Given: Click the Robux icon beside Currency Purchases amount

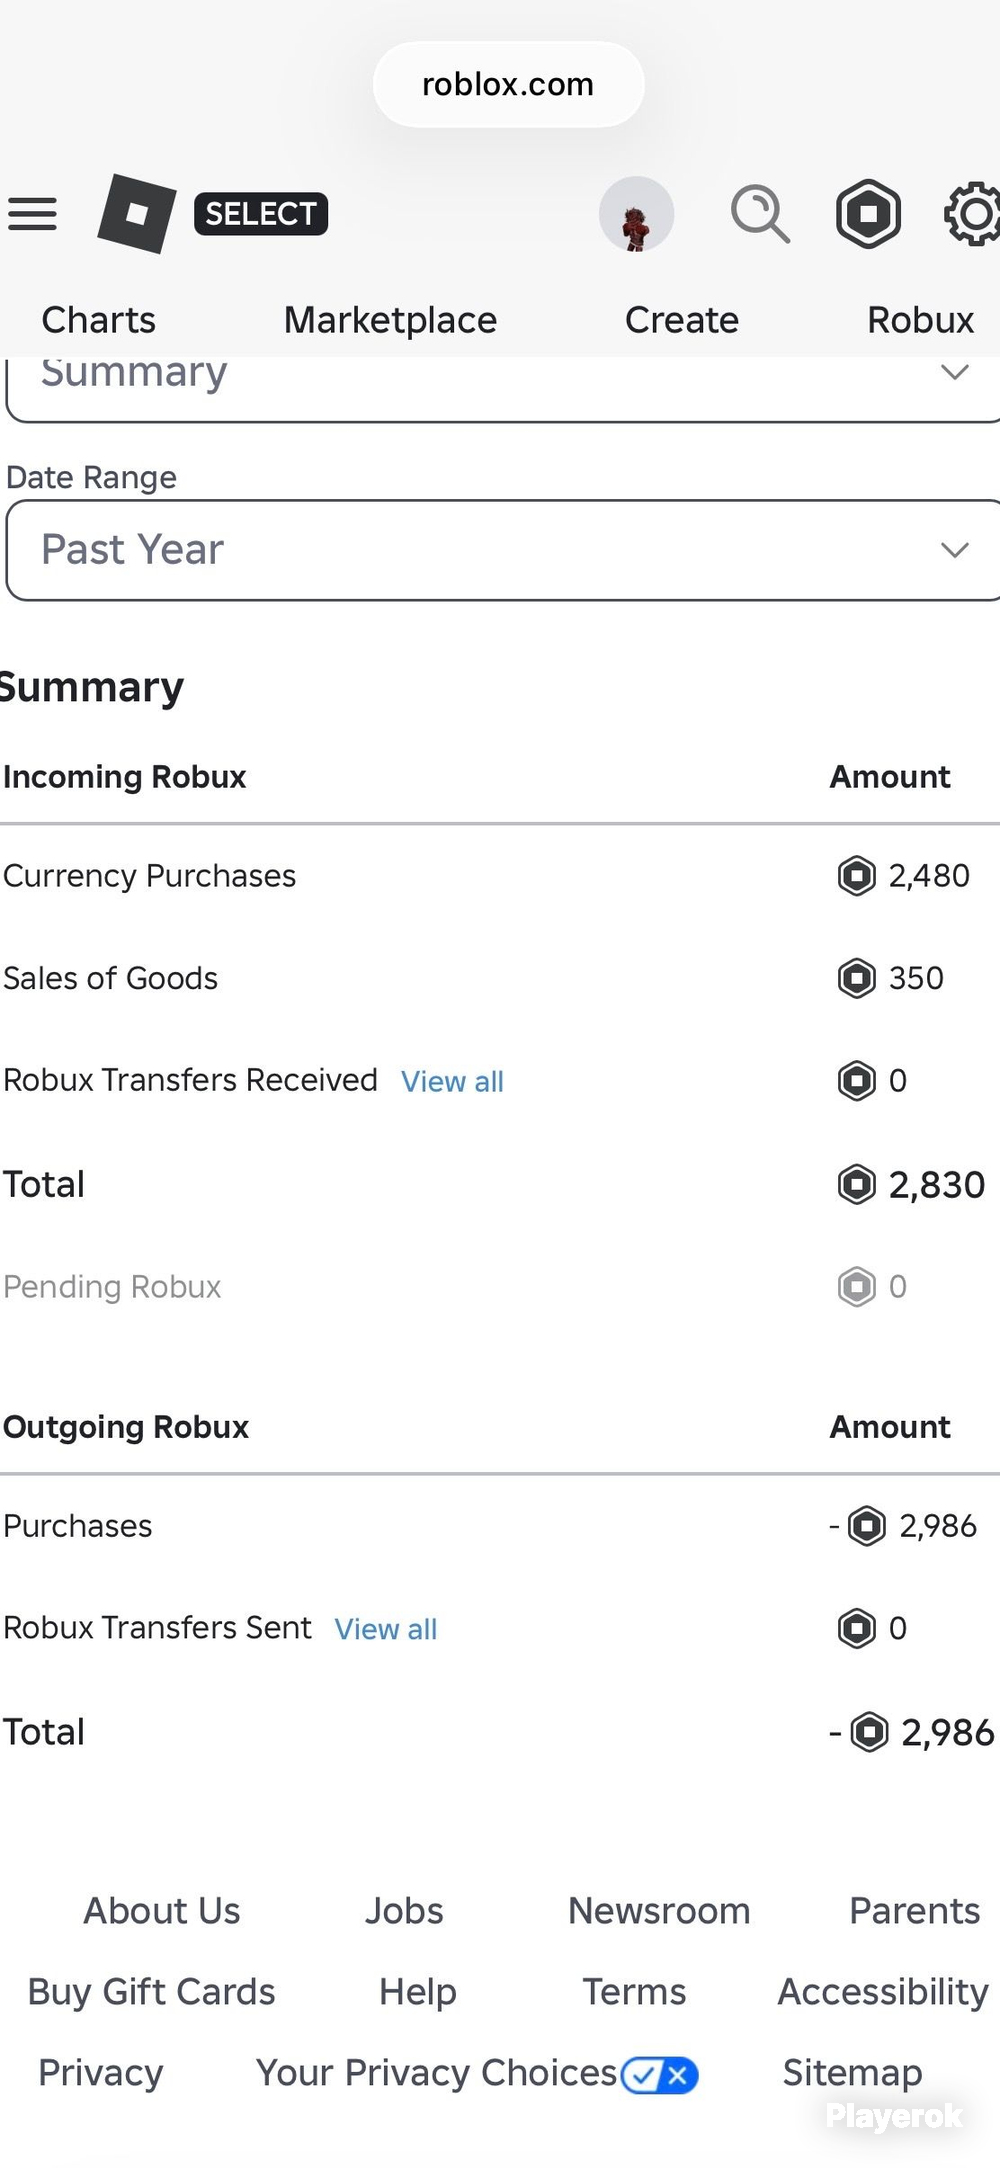Looking at the screenshot, I should pos(856,876).
